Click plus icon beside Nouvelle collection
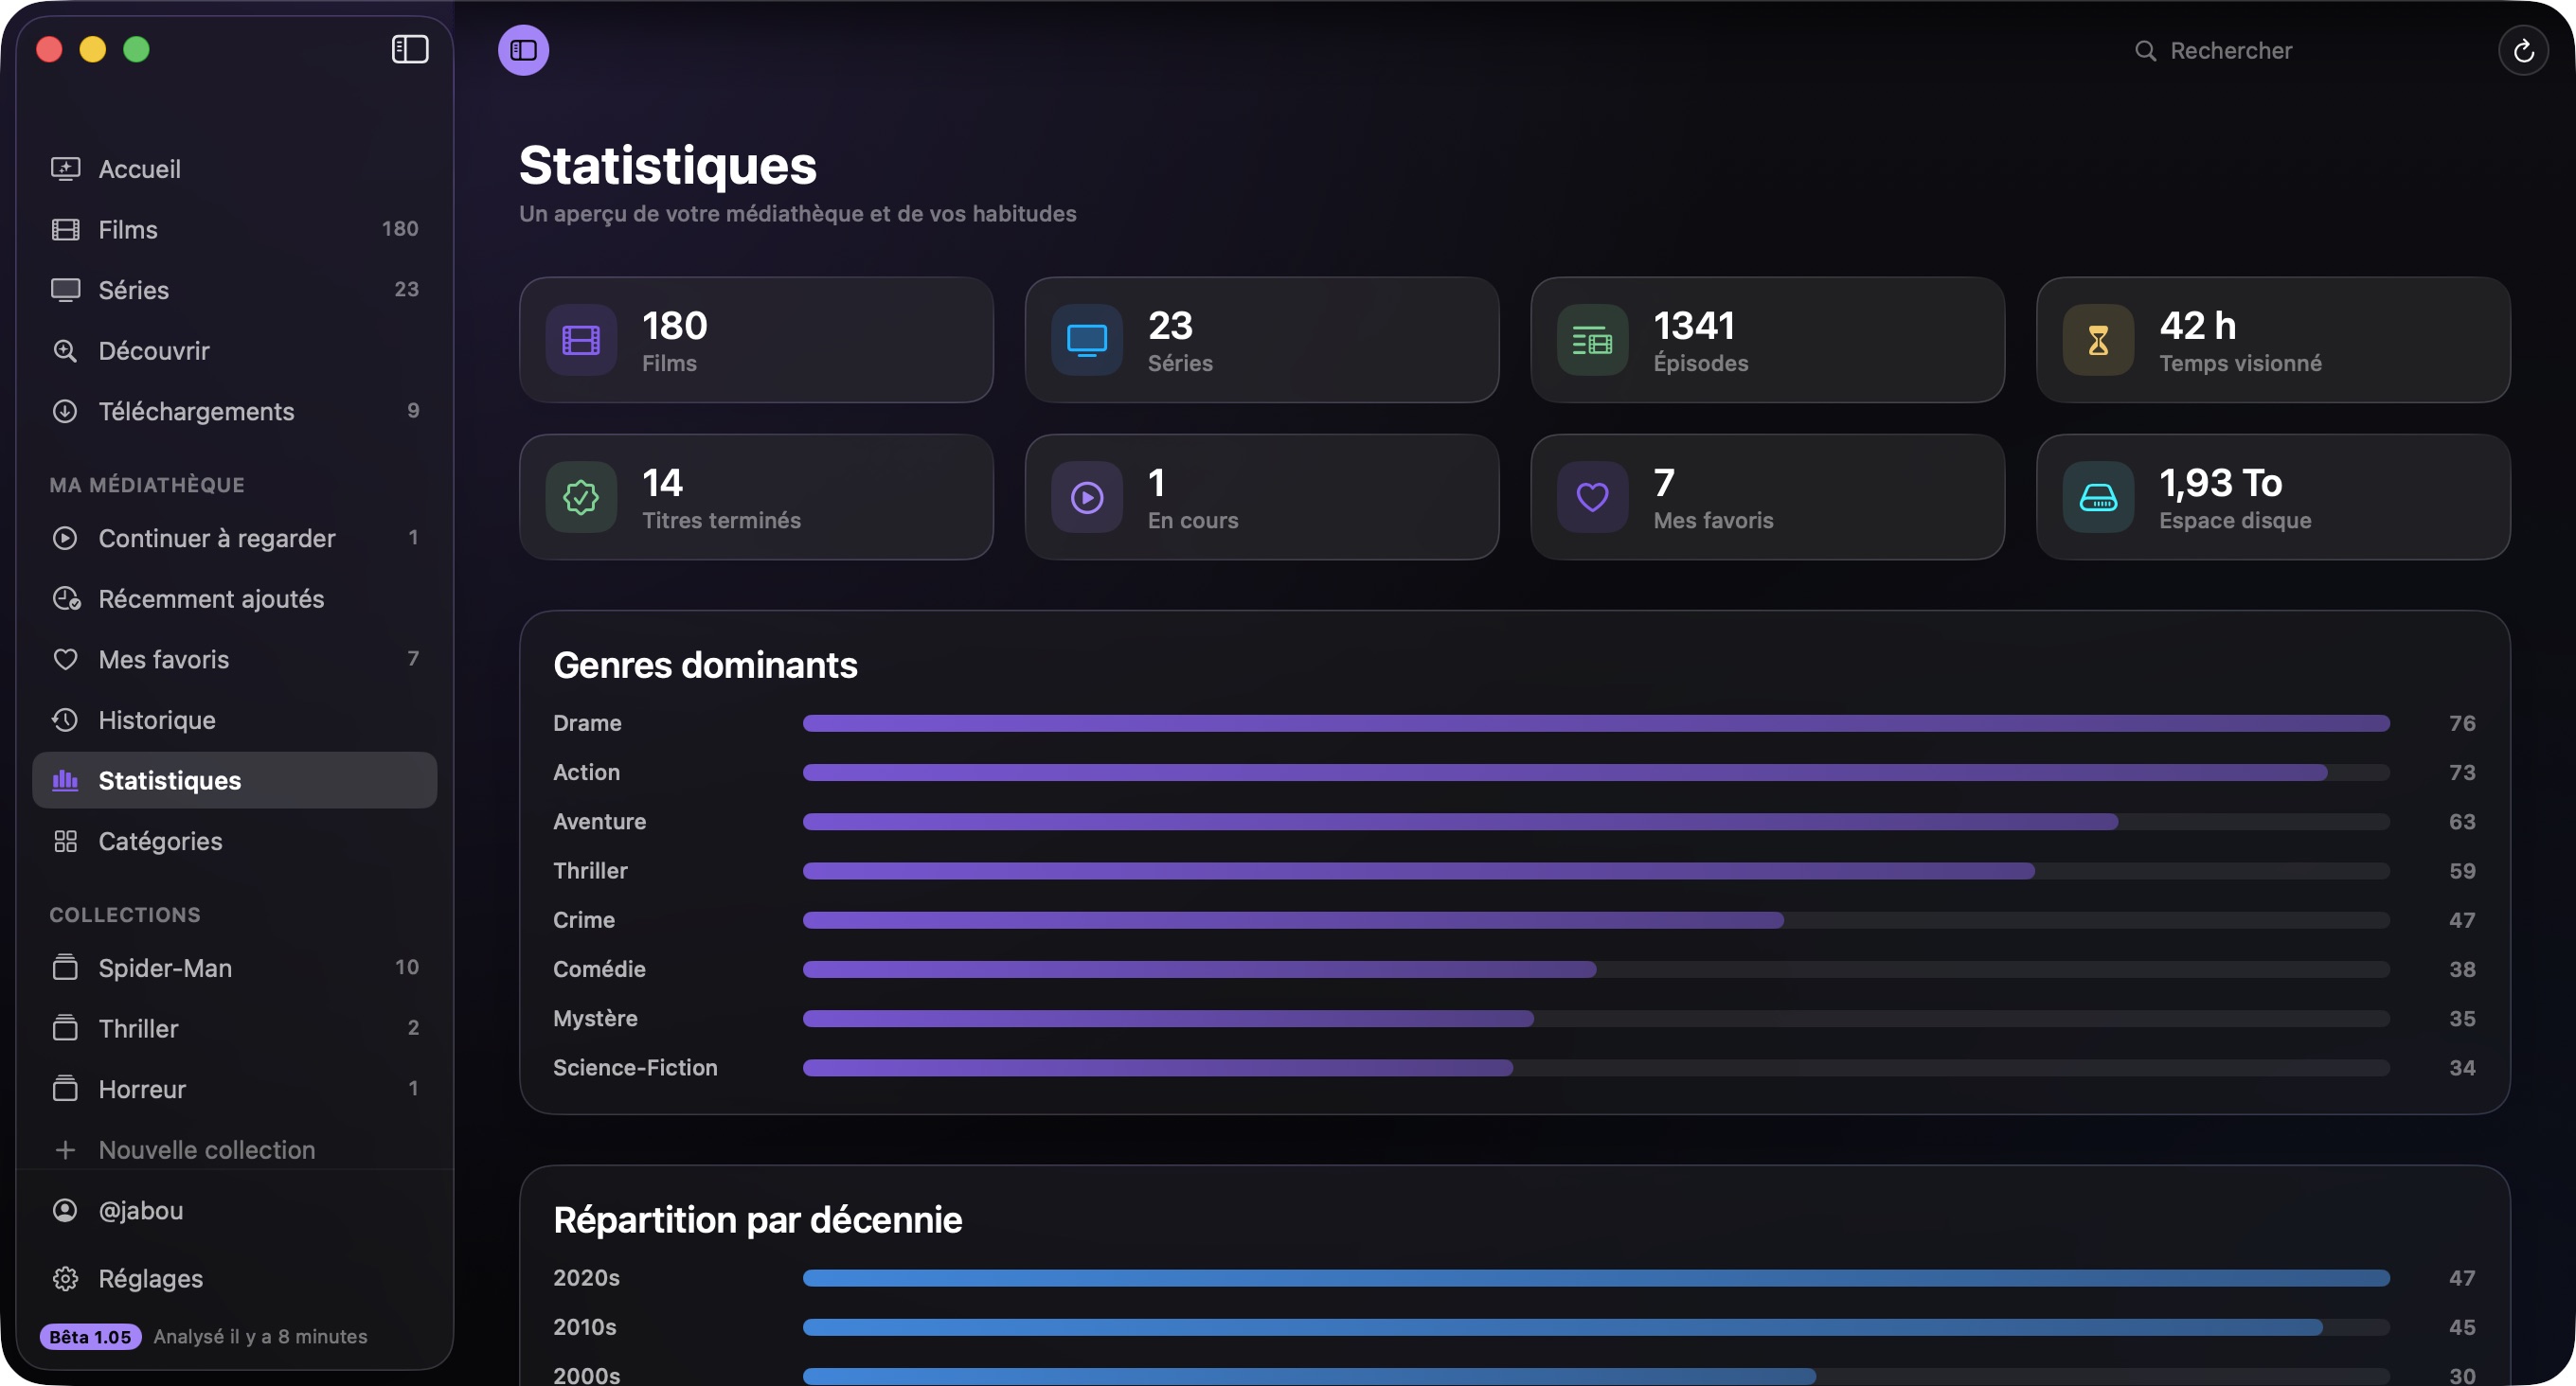 (65, 1150)
